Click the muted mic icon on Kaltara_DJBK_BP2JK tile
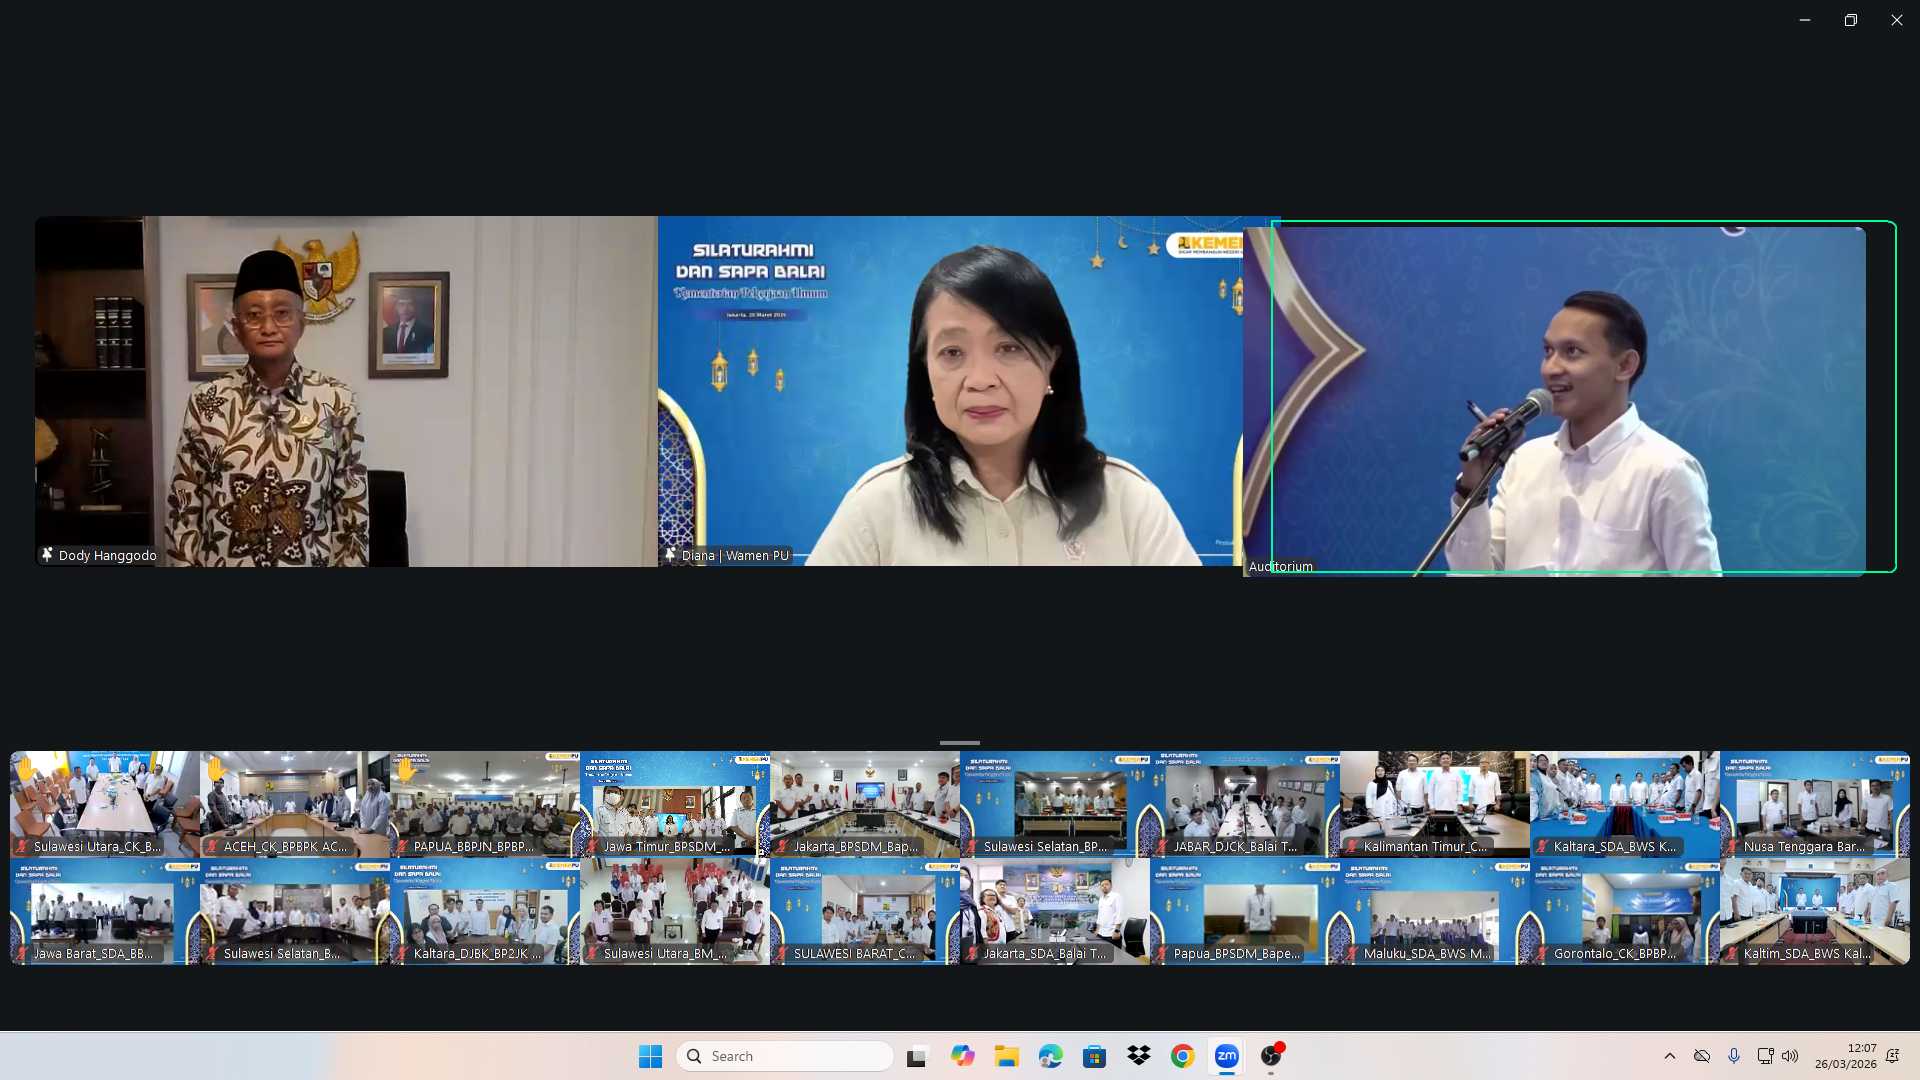1920x1080 pixels. pyautogui.click(x=402, y=953)
